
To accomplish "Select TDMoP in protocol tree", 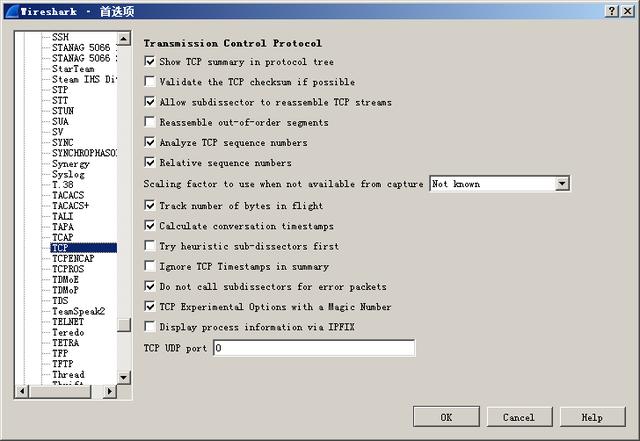I will (65, 290).
